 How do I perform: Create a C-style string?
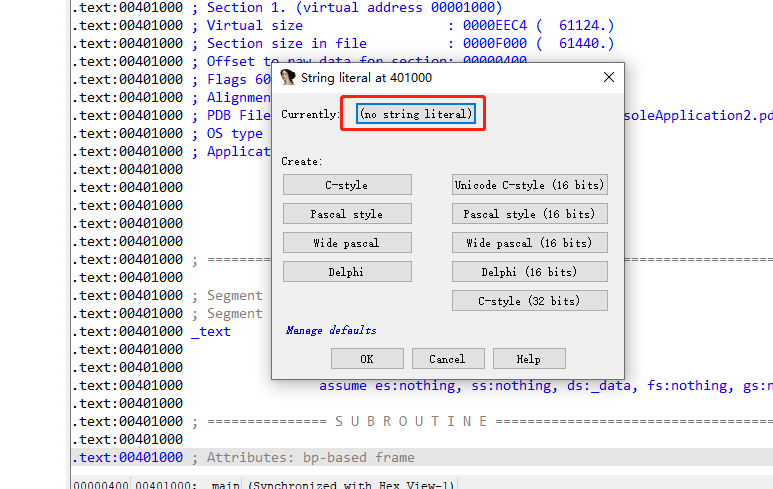click(x=347, y=185)
